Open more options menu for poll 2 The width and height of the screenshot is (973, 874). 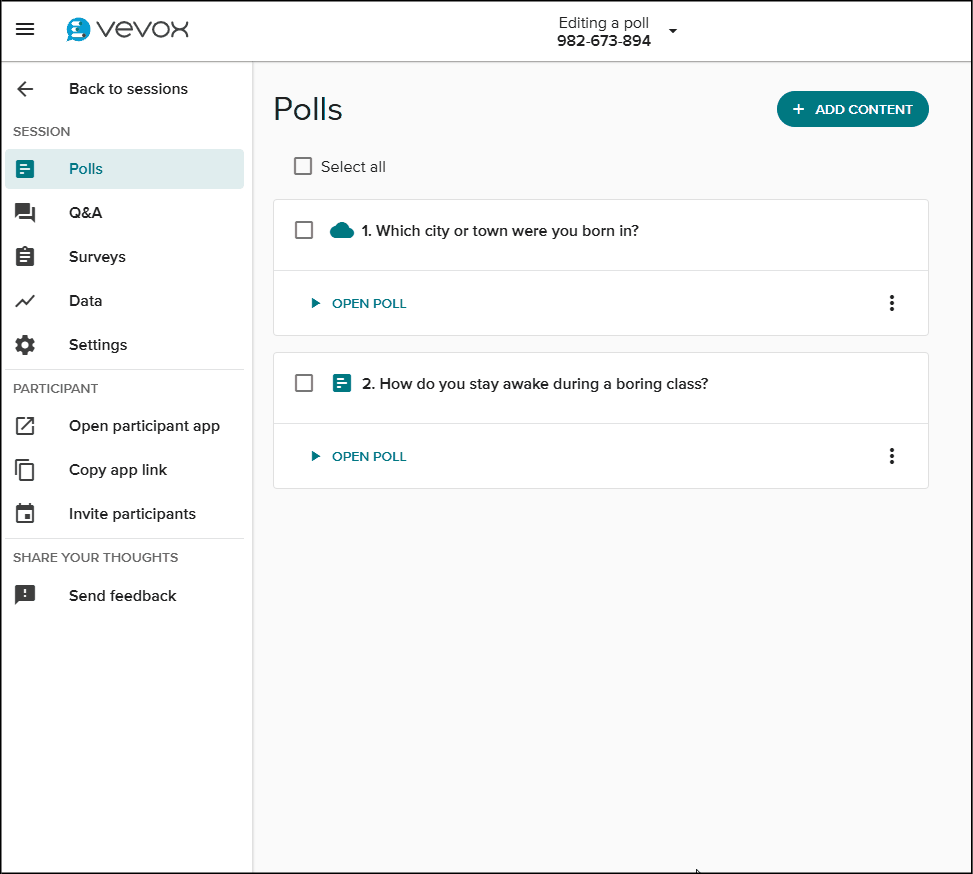(892, 456)
